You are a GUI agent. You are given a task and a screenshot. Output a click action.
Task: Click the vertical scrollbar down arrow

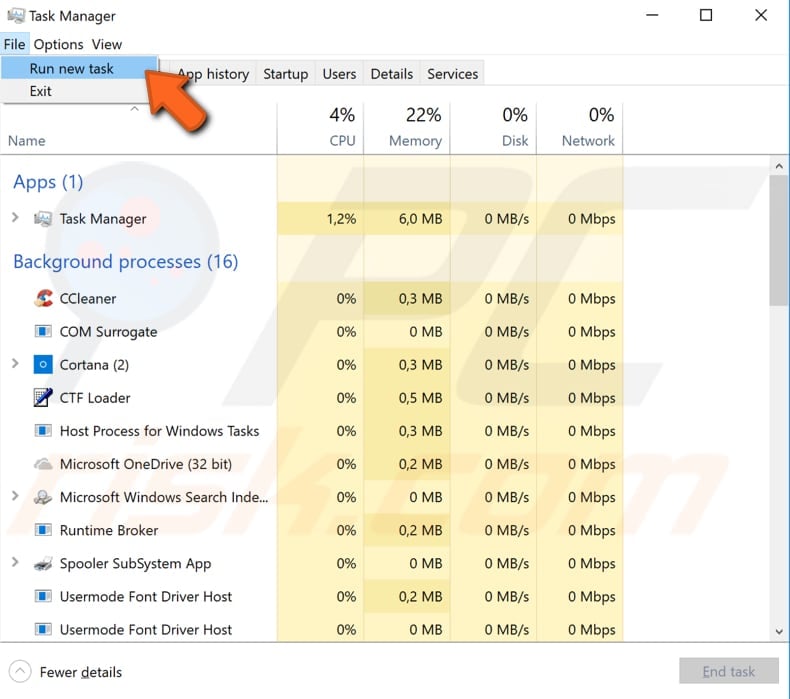click(778, 632)
